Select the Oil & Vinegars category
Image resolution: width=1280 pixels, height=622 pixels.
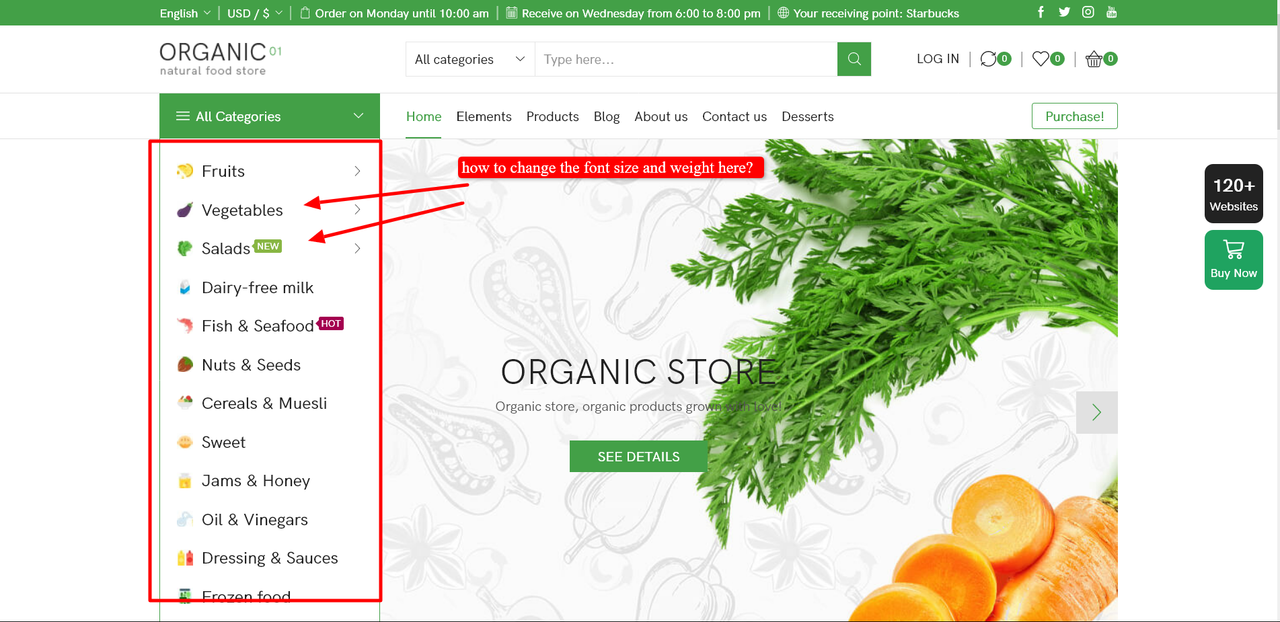pyautogui.click(x=255, y=519)
